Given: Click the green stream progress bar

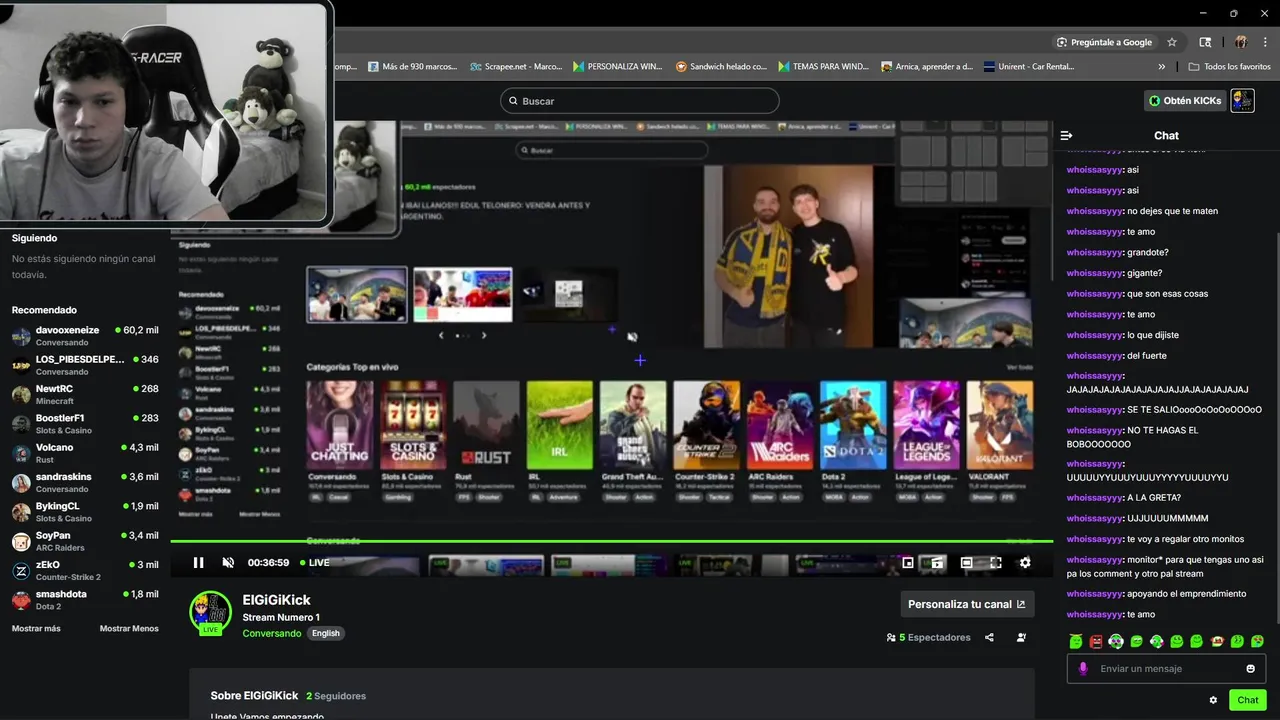Looking at the screenshot, I should click(611, 542).
